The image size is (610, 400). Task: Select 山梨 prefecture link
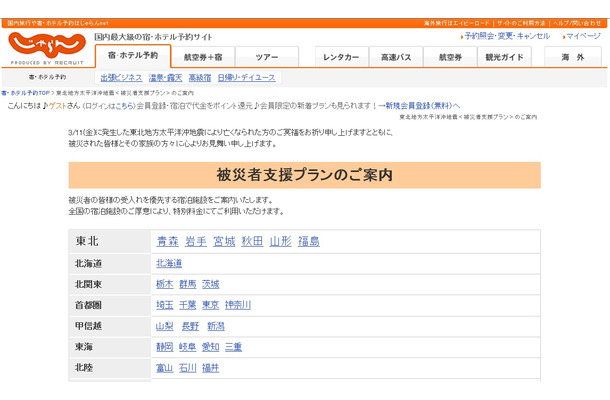coord(165,326)
